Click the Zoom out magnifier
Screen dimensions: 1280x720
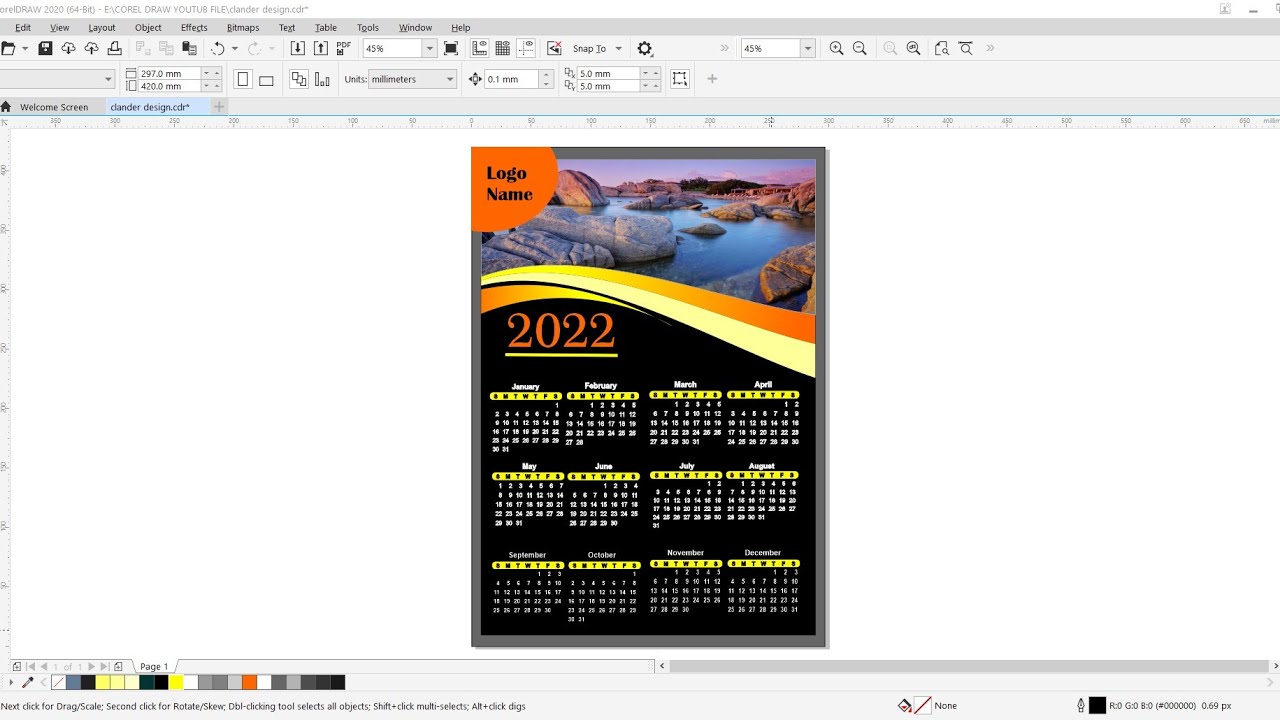pos(859,48)
